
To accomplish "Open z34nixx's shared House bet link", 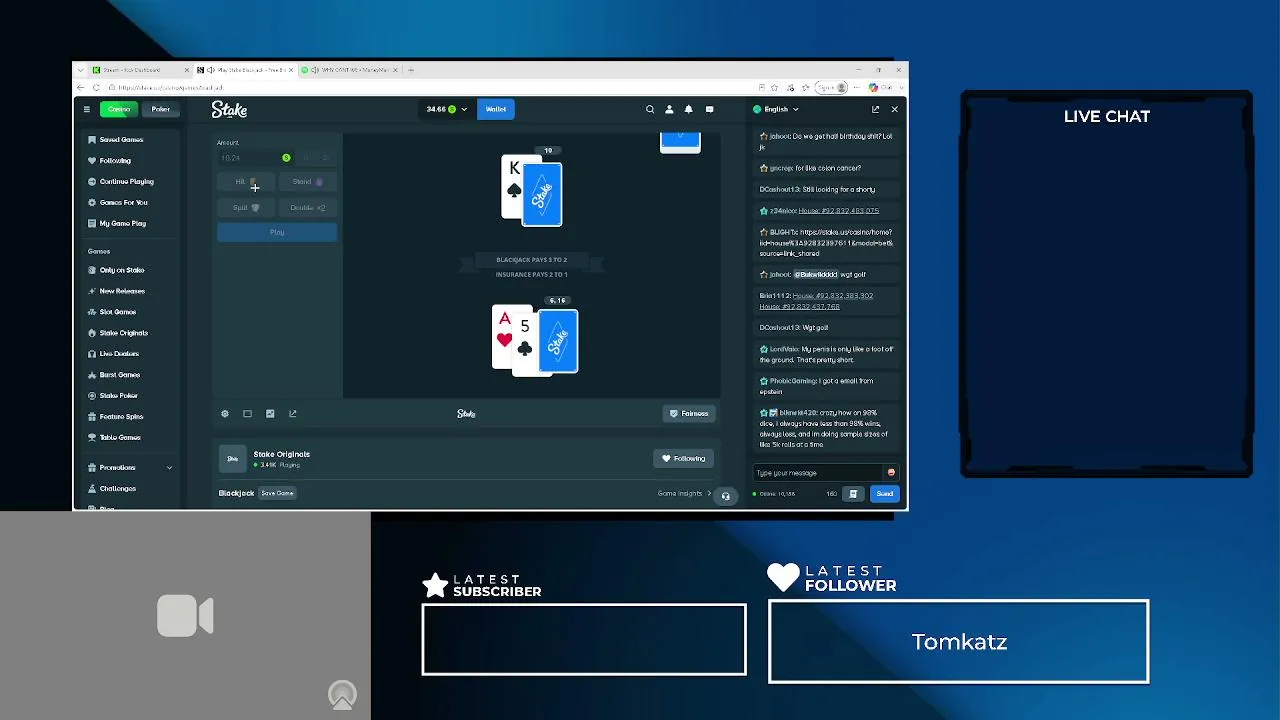I will point(838,211).
